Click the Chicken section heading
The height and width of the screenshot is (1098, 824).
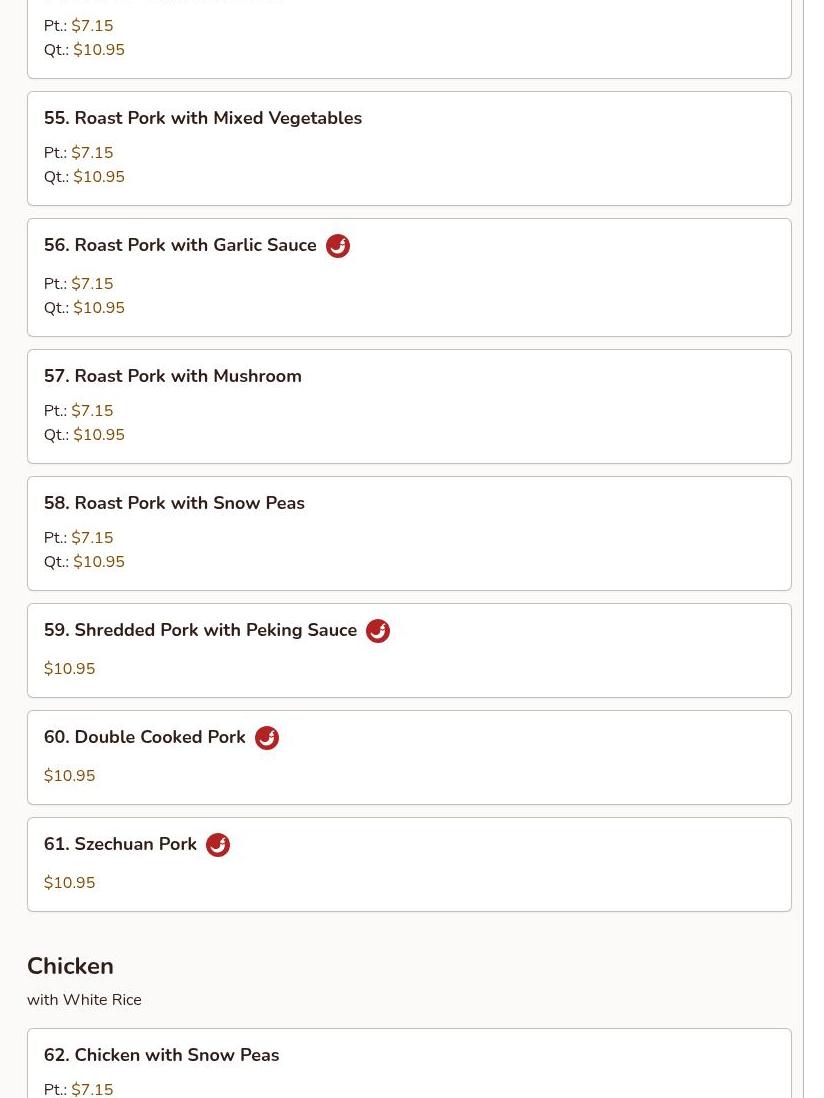click(70, 966)
